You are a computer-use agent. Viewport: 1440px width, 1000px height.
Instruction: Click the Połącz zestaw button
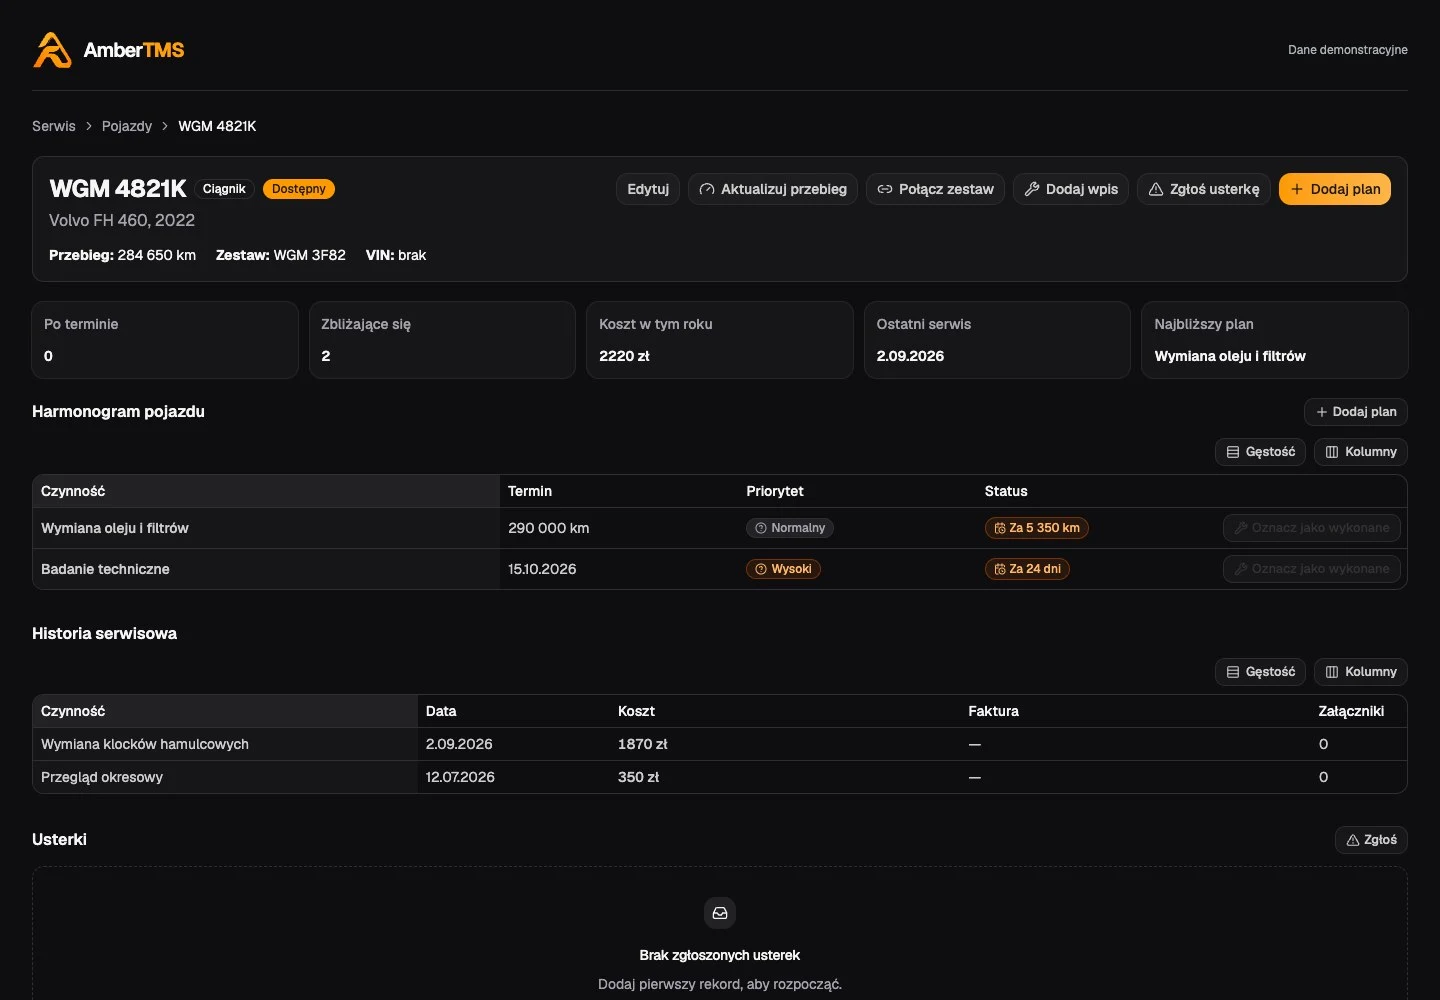click(936, 189)
